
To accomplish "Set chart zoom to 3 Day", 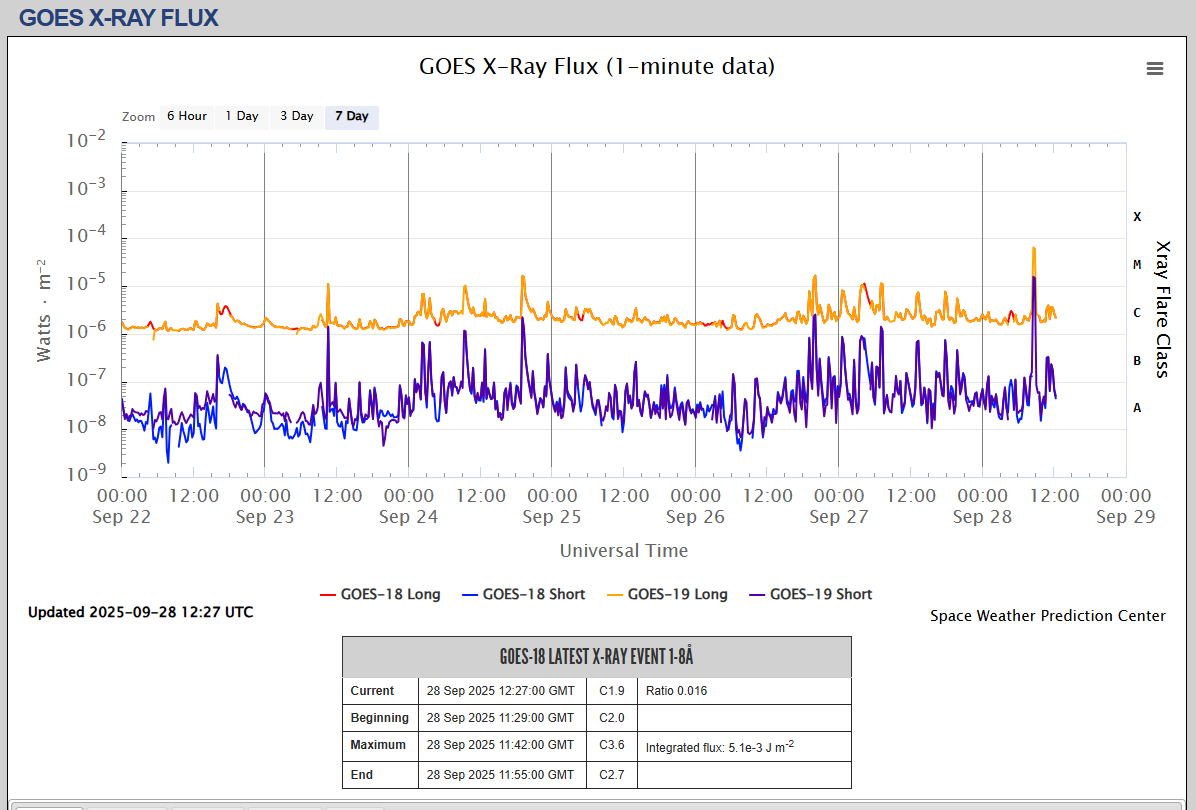I will 296,116.
